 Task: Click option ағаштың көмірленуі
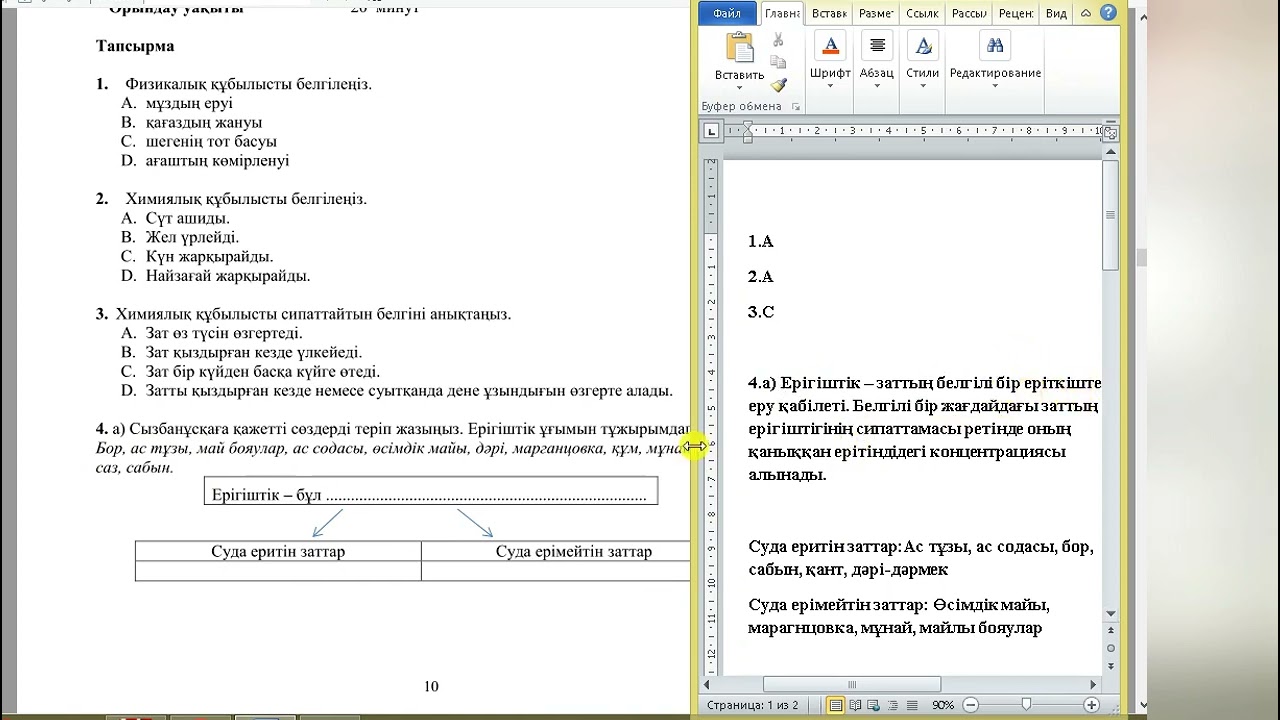click(x=217, y=160)
